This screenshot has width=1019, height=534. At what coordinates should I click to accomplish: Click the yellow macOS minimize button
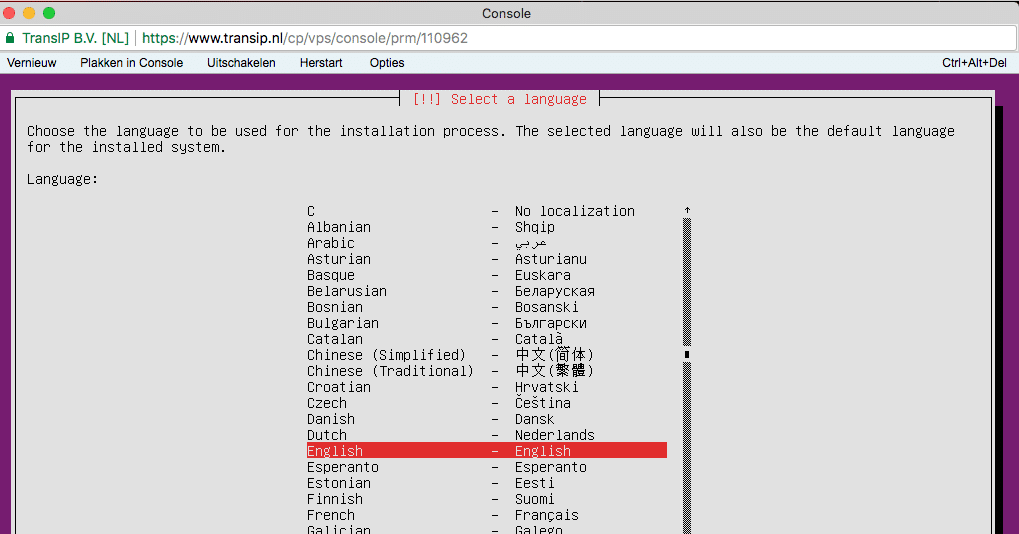[x=29, y=13]
